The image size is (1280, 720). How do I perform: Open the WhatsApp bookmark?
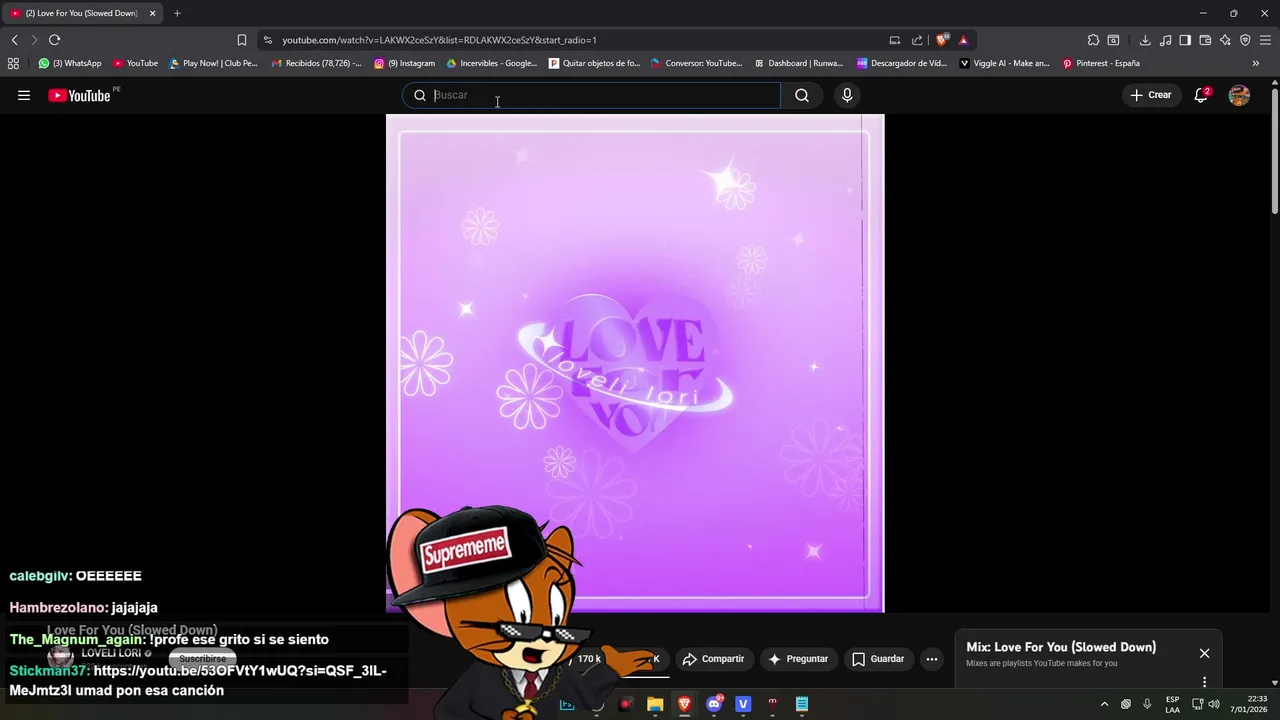click(70, 63)
